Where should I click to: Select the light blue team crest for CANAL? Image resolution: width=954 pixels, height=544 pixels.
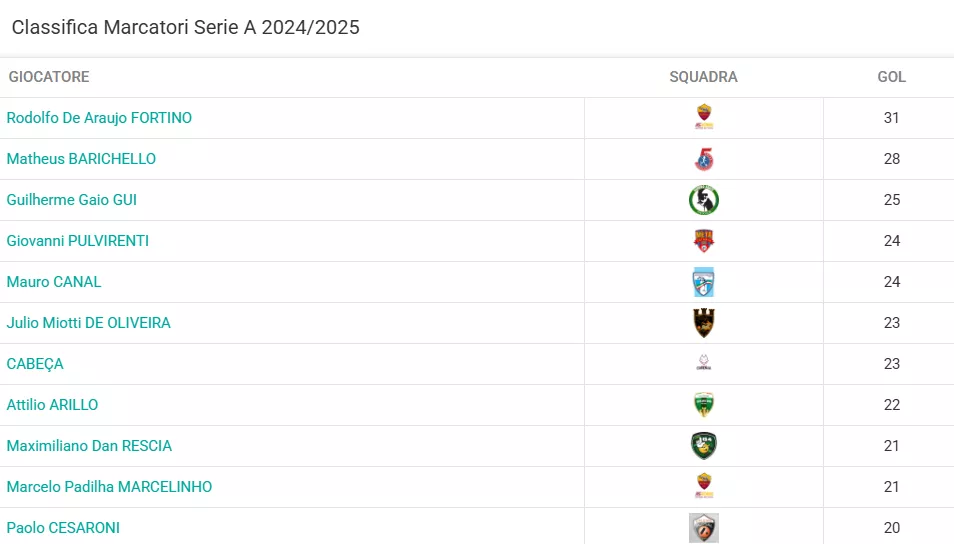click(704, 282)
